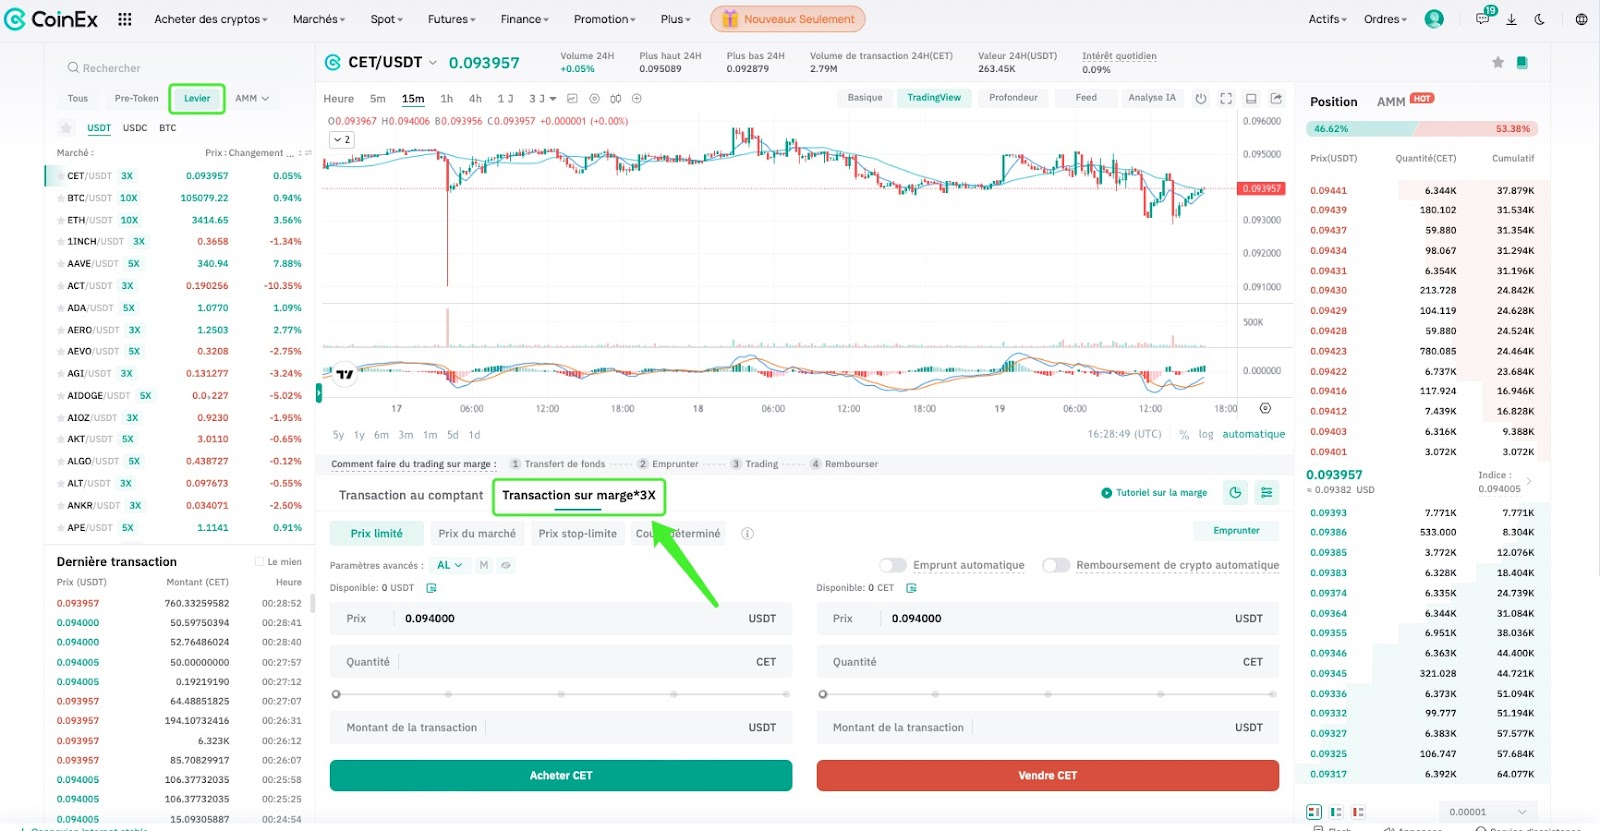Toggle automatique chart scaling
The width and height of the screenshot is (1600, 831).
[1254, 434]
